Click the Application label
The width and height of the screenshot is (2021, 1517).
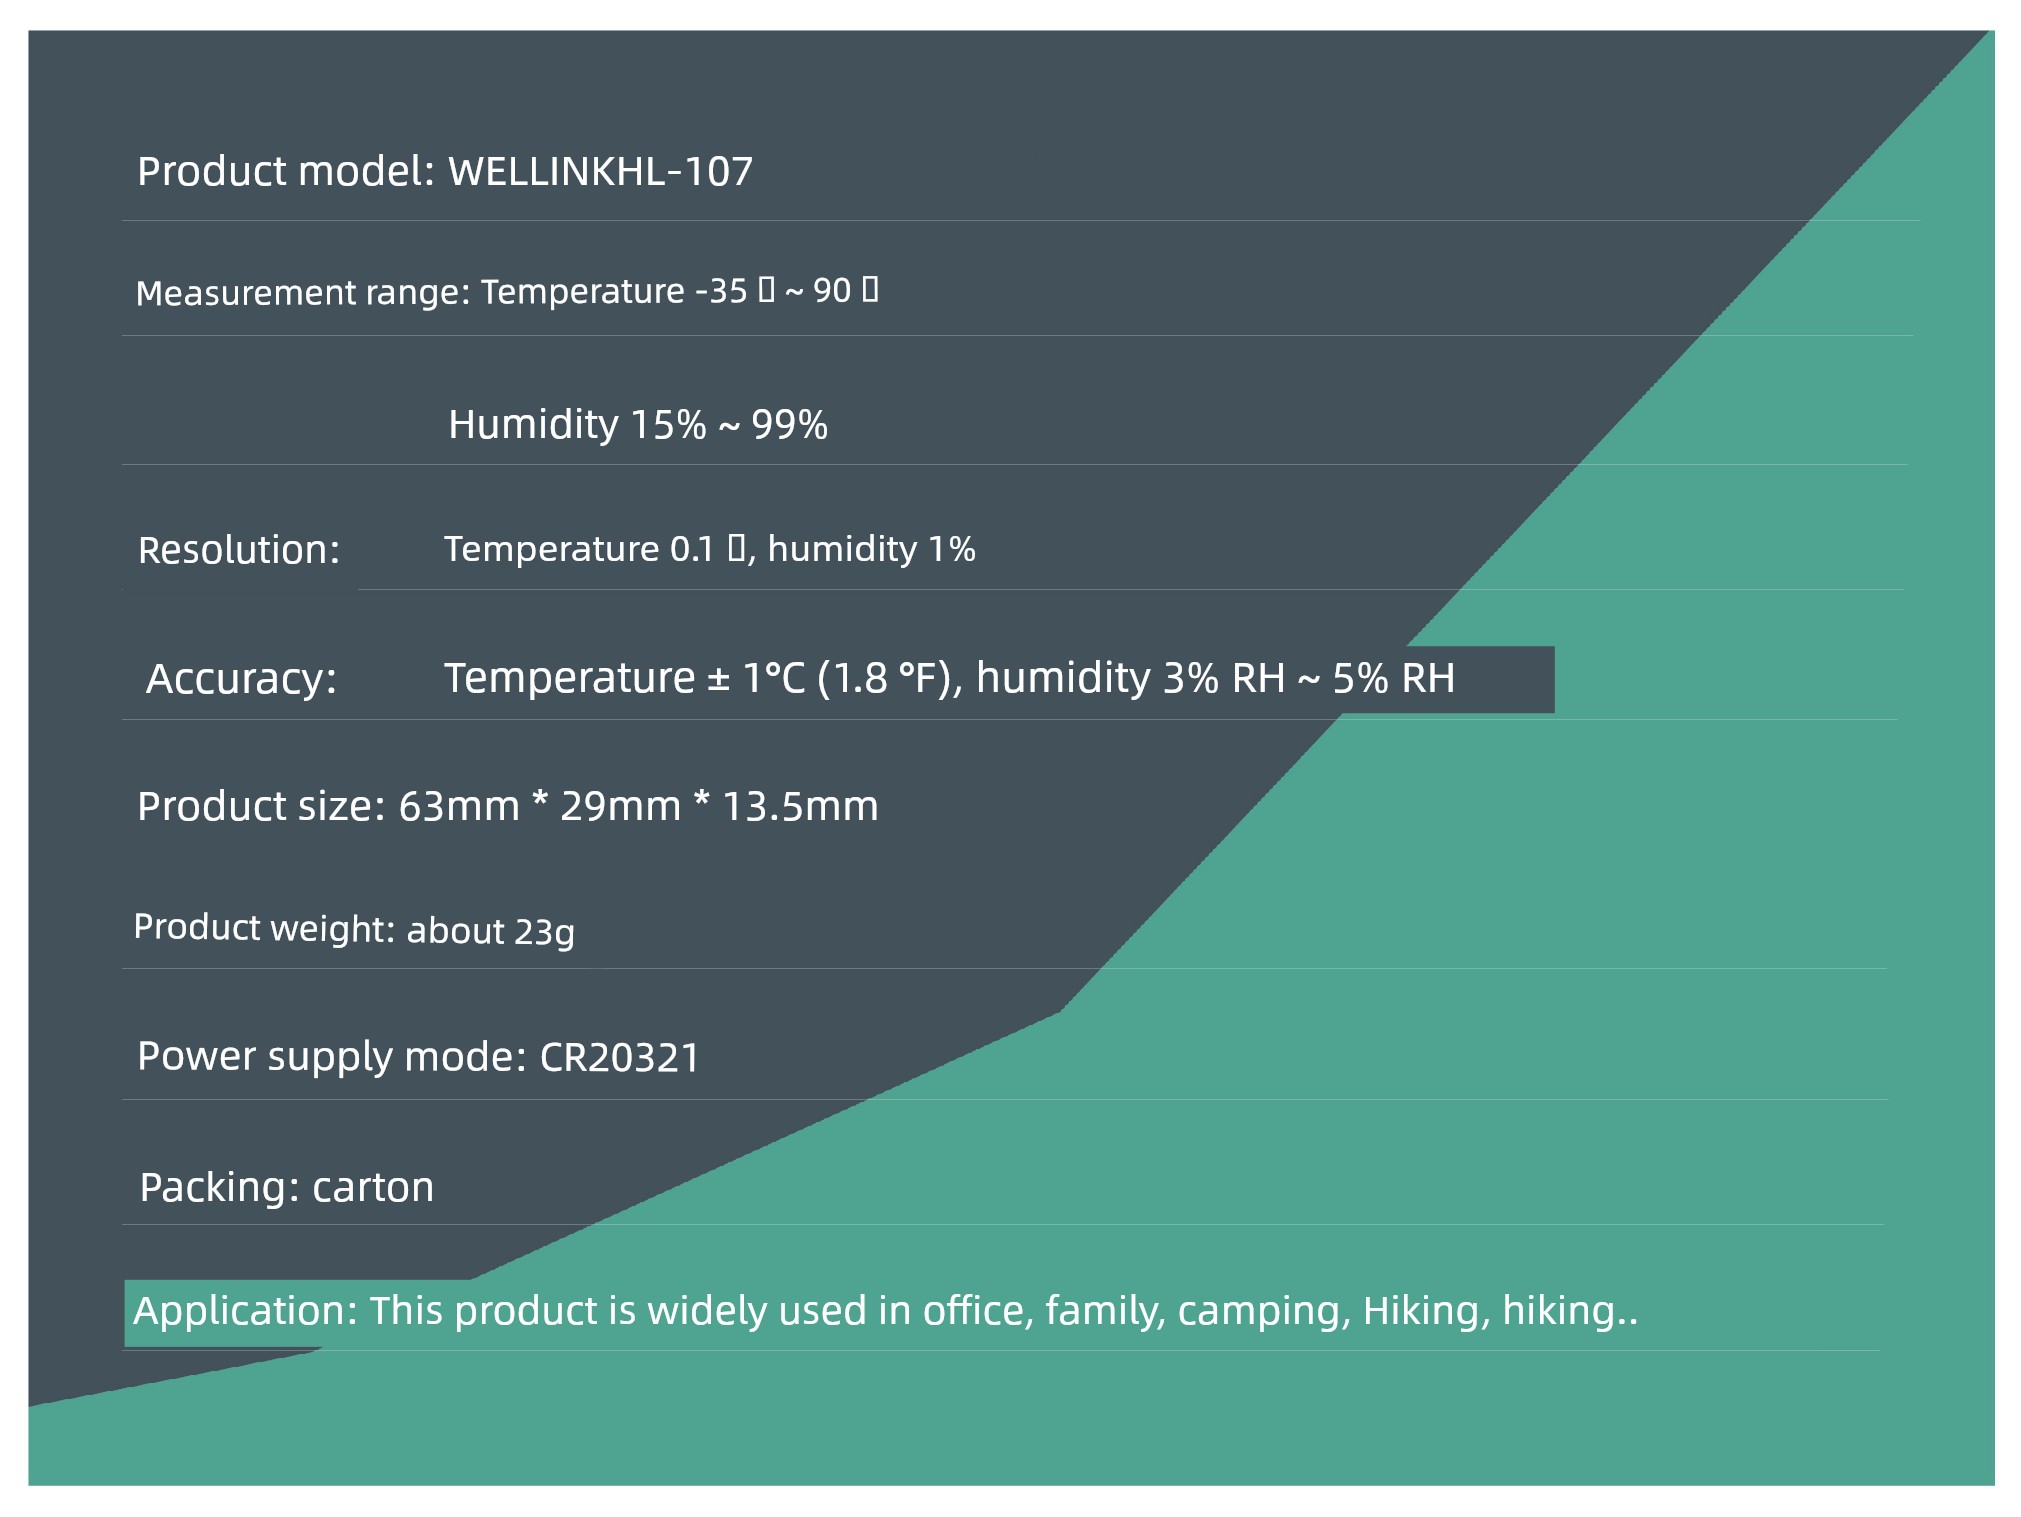click(246, 1311)
